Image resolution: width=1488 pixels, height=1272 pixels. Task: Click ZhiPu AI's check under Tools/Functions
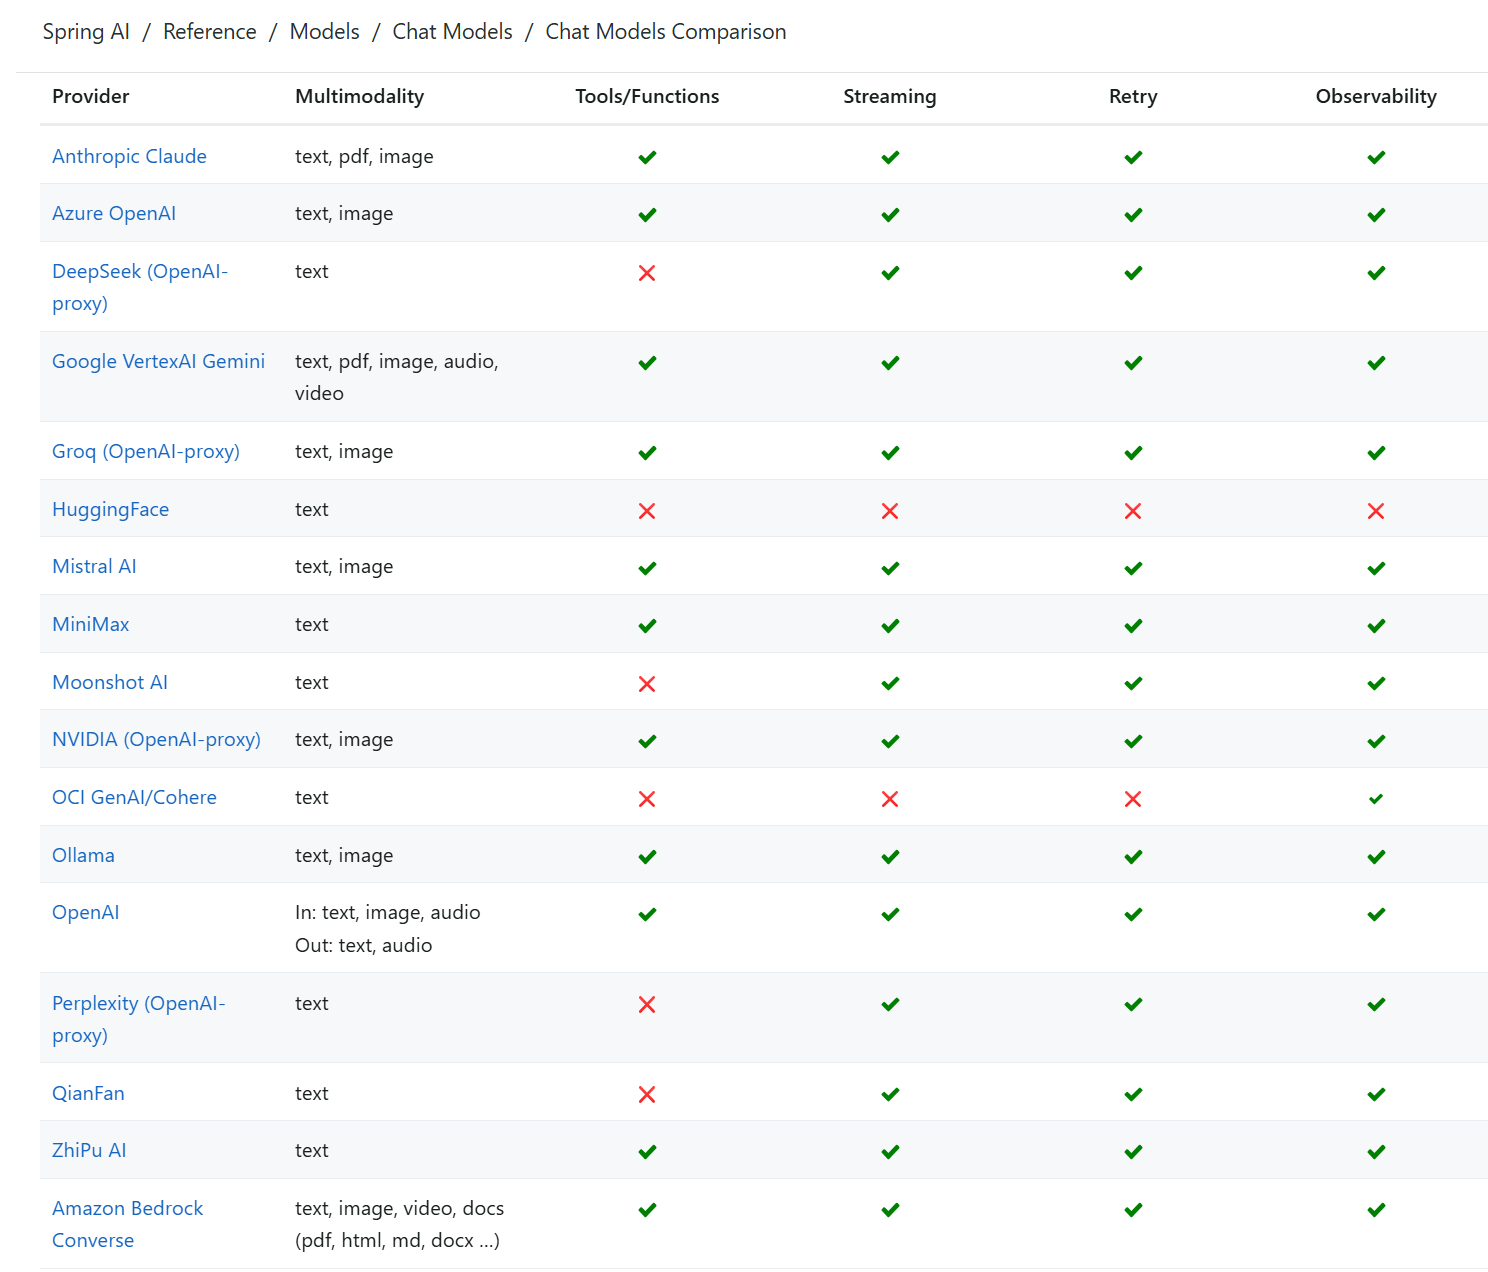(647, 1152)
